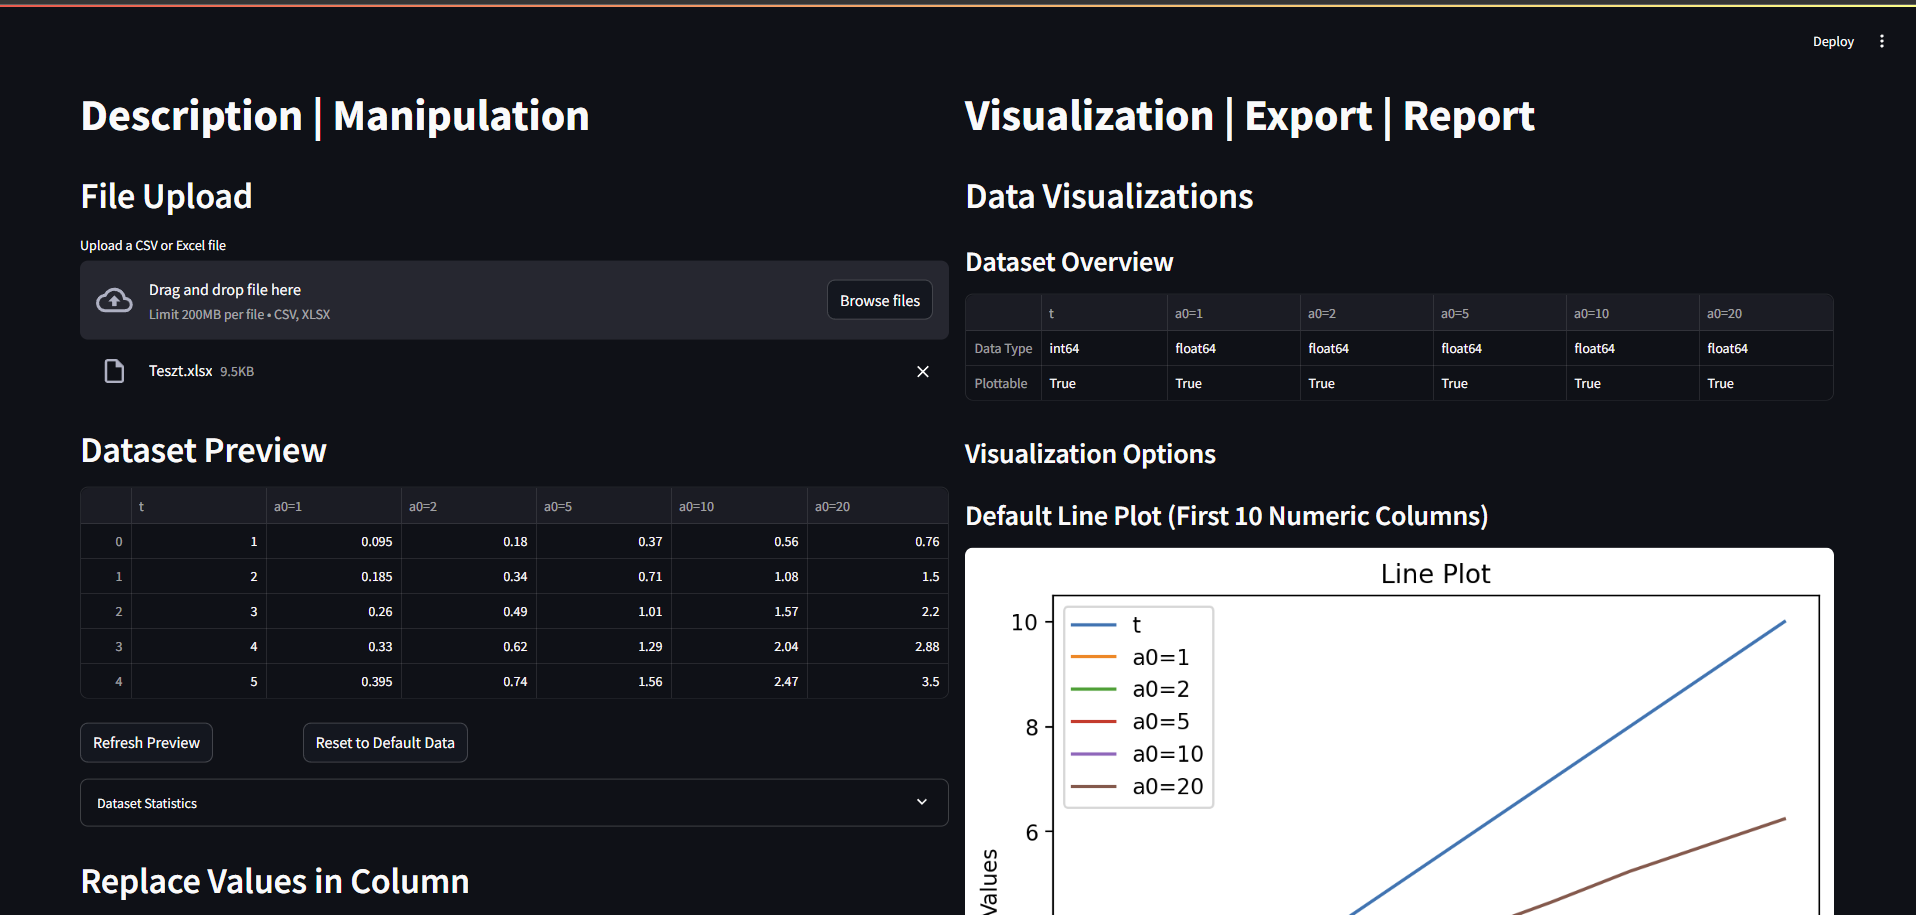Click the File Upload heading
Image resolution: width=1916 pixels, height=915 pixels.
tap(166, 196)
